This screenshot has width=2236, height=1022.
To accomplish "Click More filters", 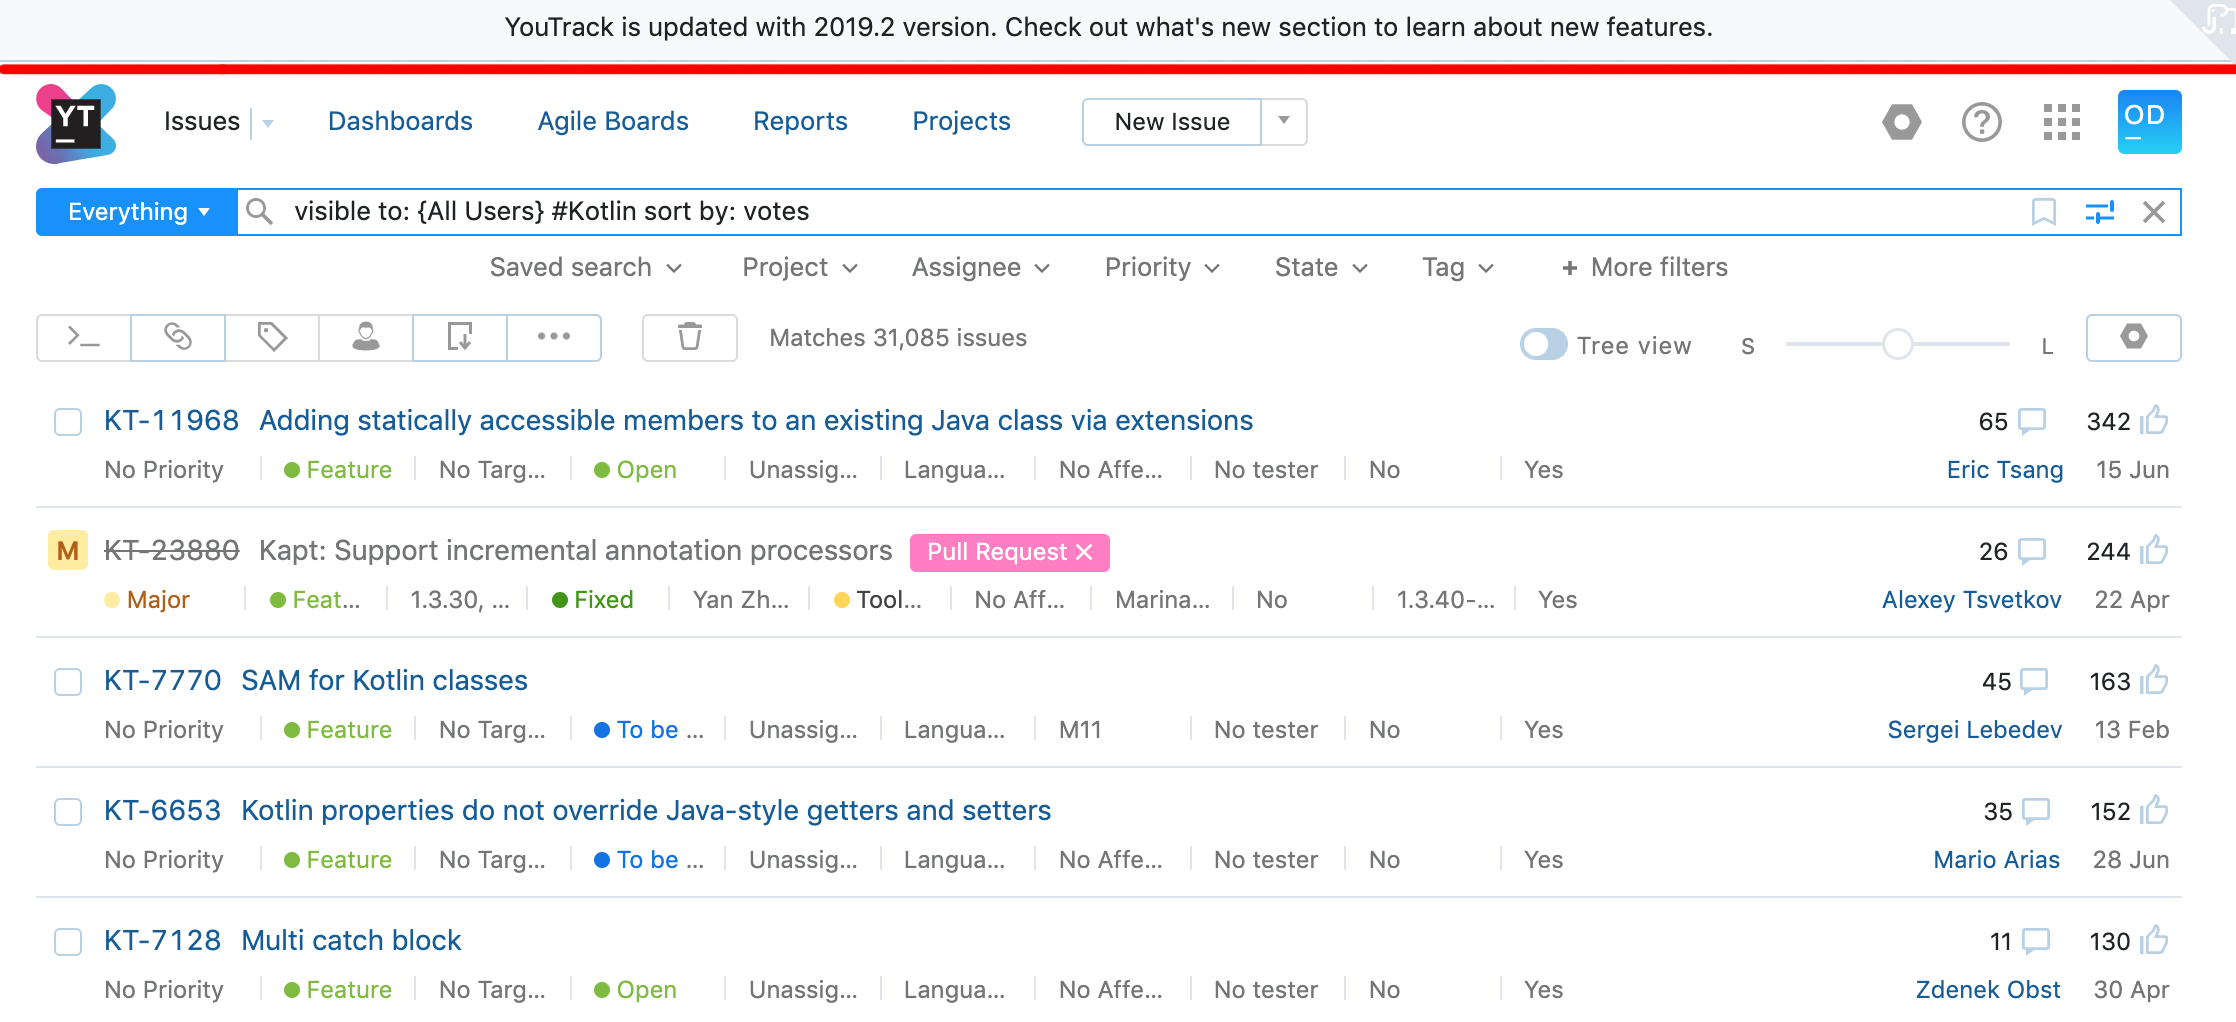I will pos(1645,267).
